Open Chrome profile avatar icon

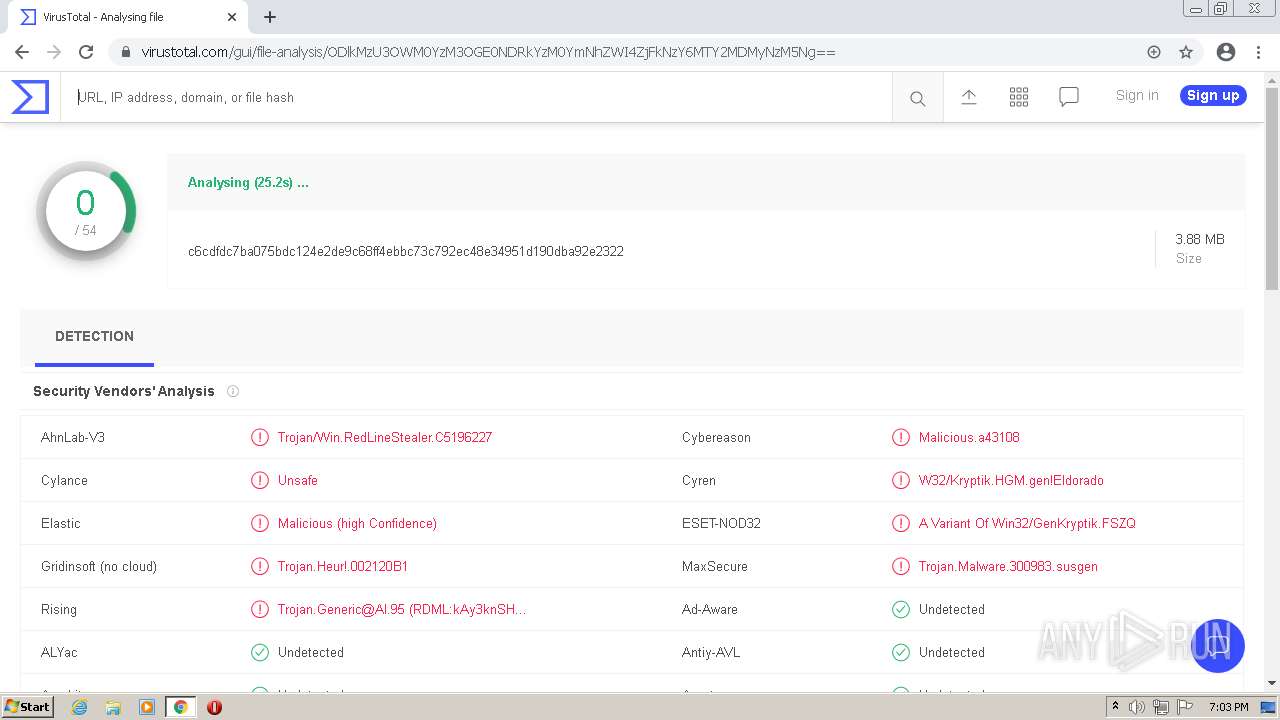pyautogui.click(x=1226, y=52)
